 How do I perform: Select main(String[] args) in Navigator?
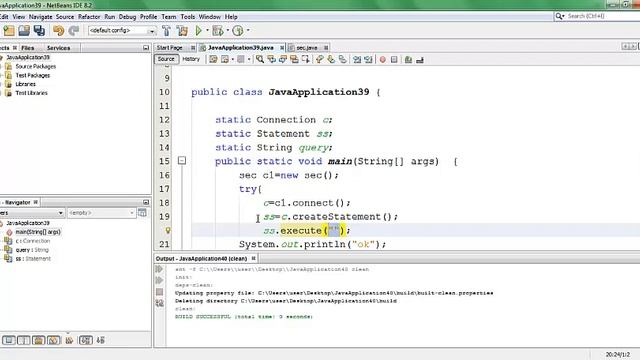click(x=38, y=232)
